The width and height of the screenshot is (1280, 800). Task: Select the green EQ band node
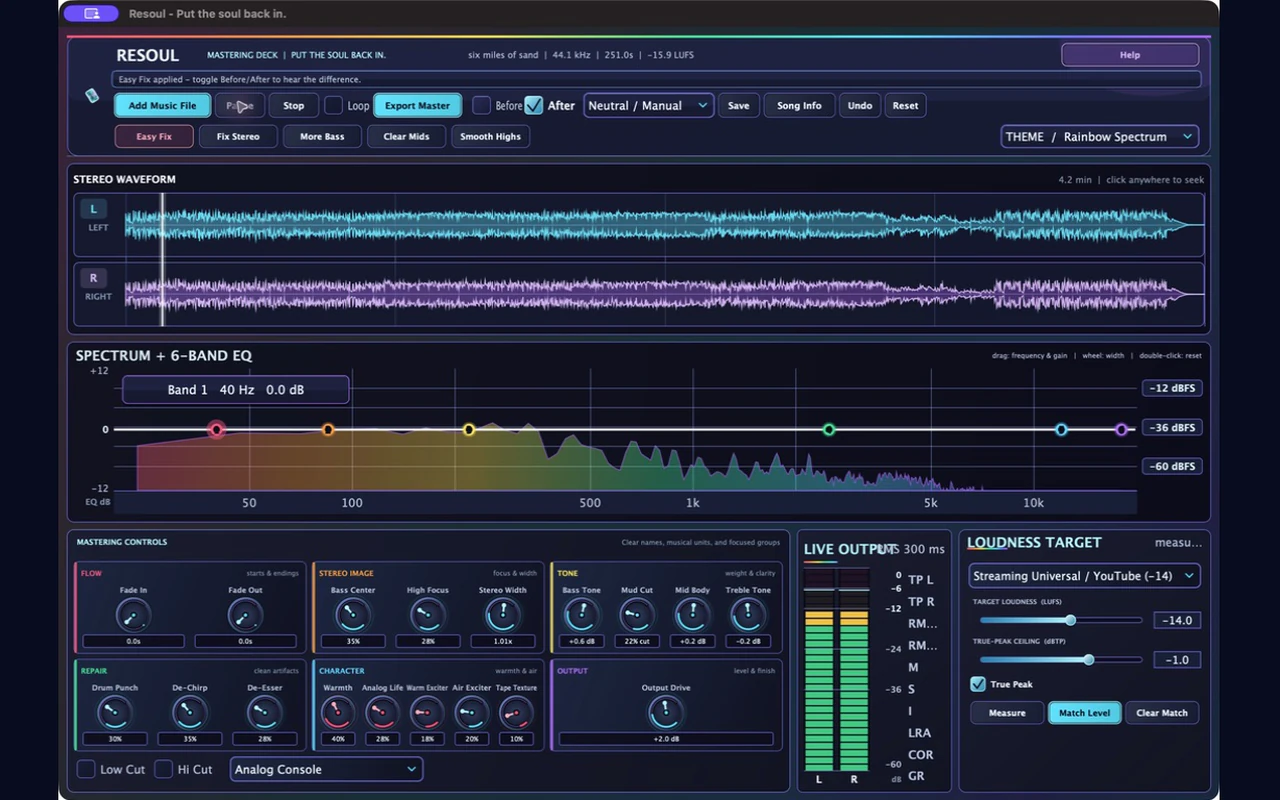click(x=829, y=430)
